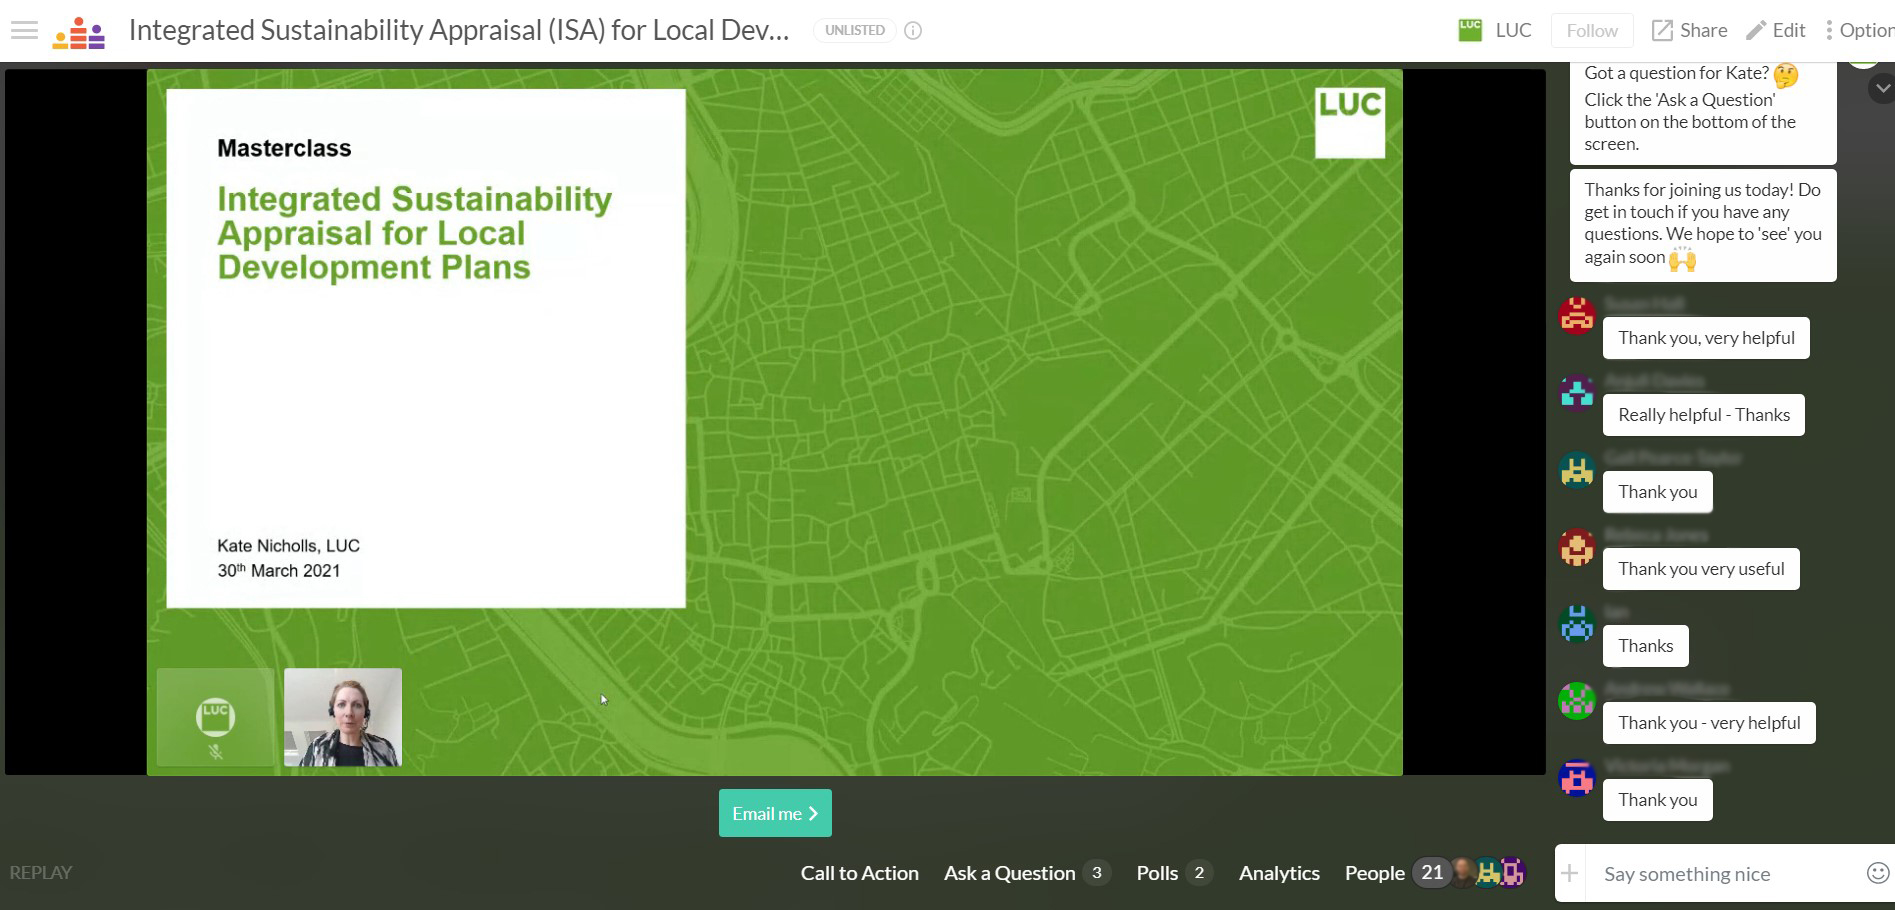
Task: Click avatar beside the 'Thanks' message
Action: tap(1577, 624)
